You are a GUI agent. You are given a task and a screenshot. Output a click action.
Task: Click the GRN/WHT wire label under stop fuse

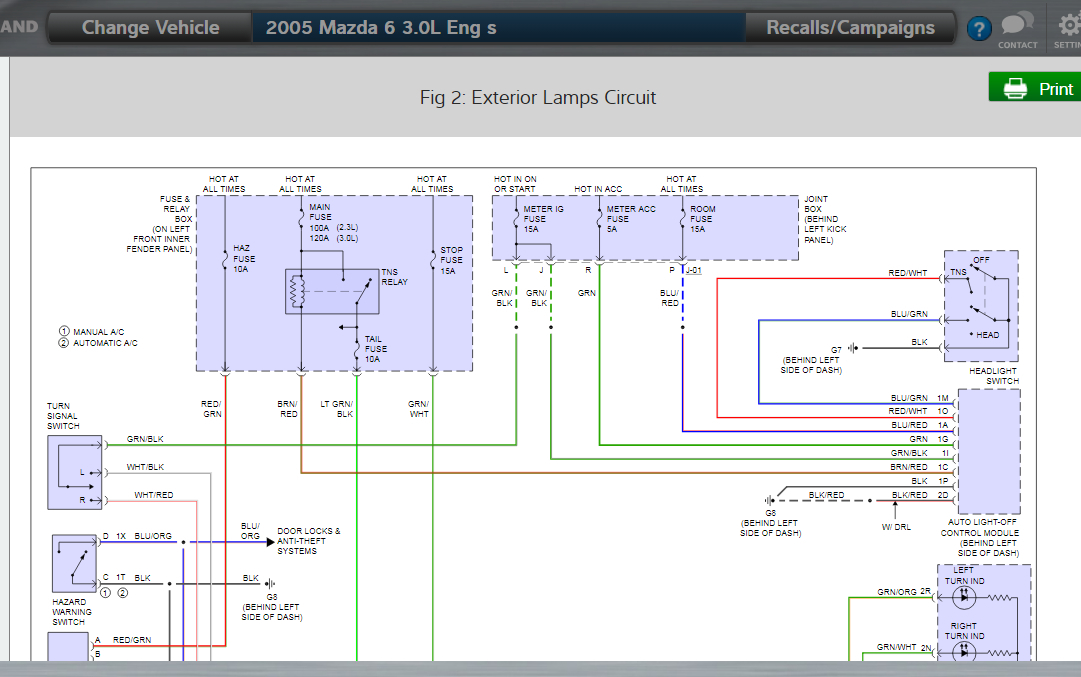(418, 409)
